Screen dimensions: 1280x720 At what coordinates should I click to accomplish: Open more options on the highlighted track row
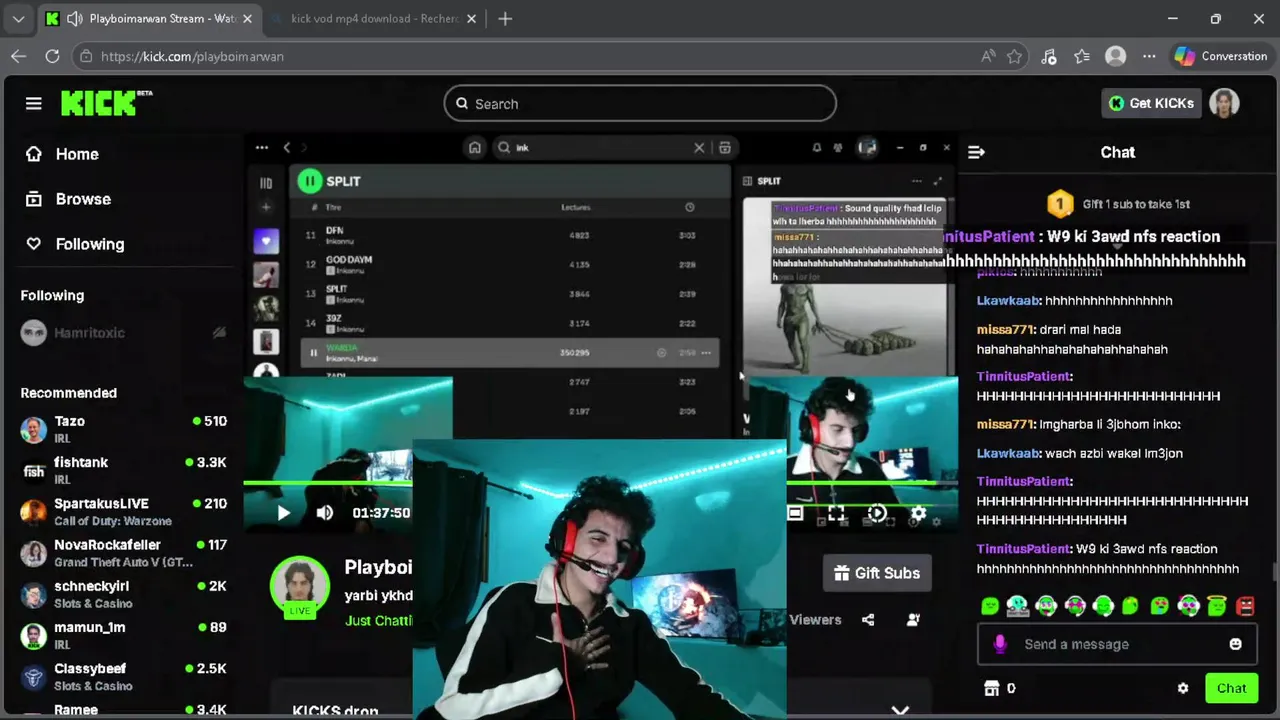click(706, 352)
